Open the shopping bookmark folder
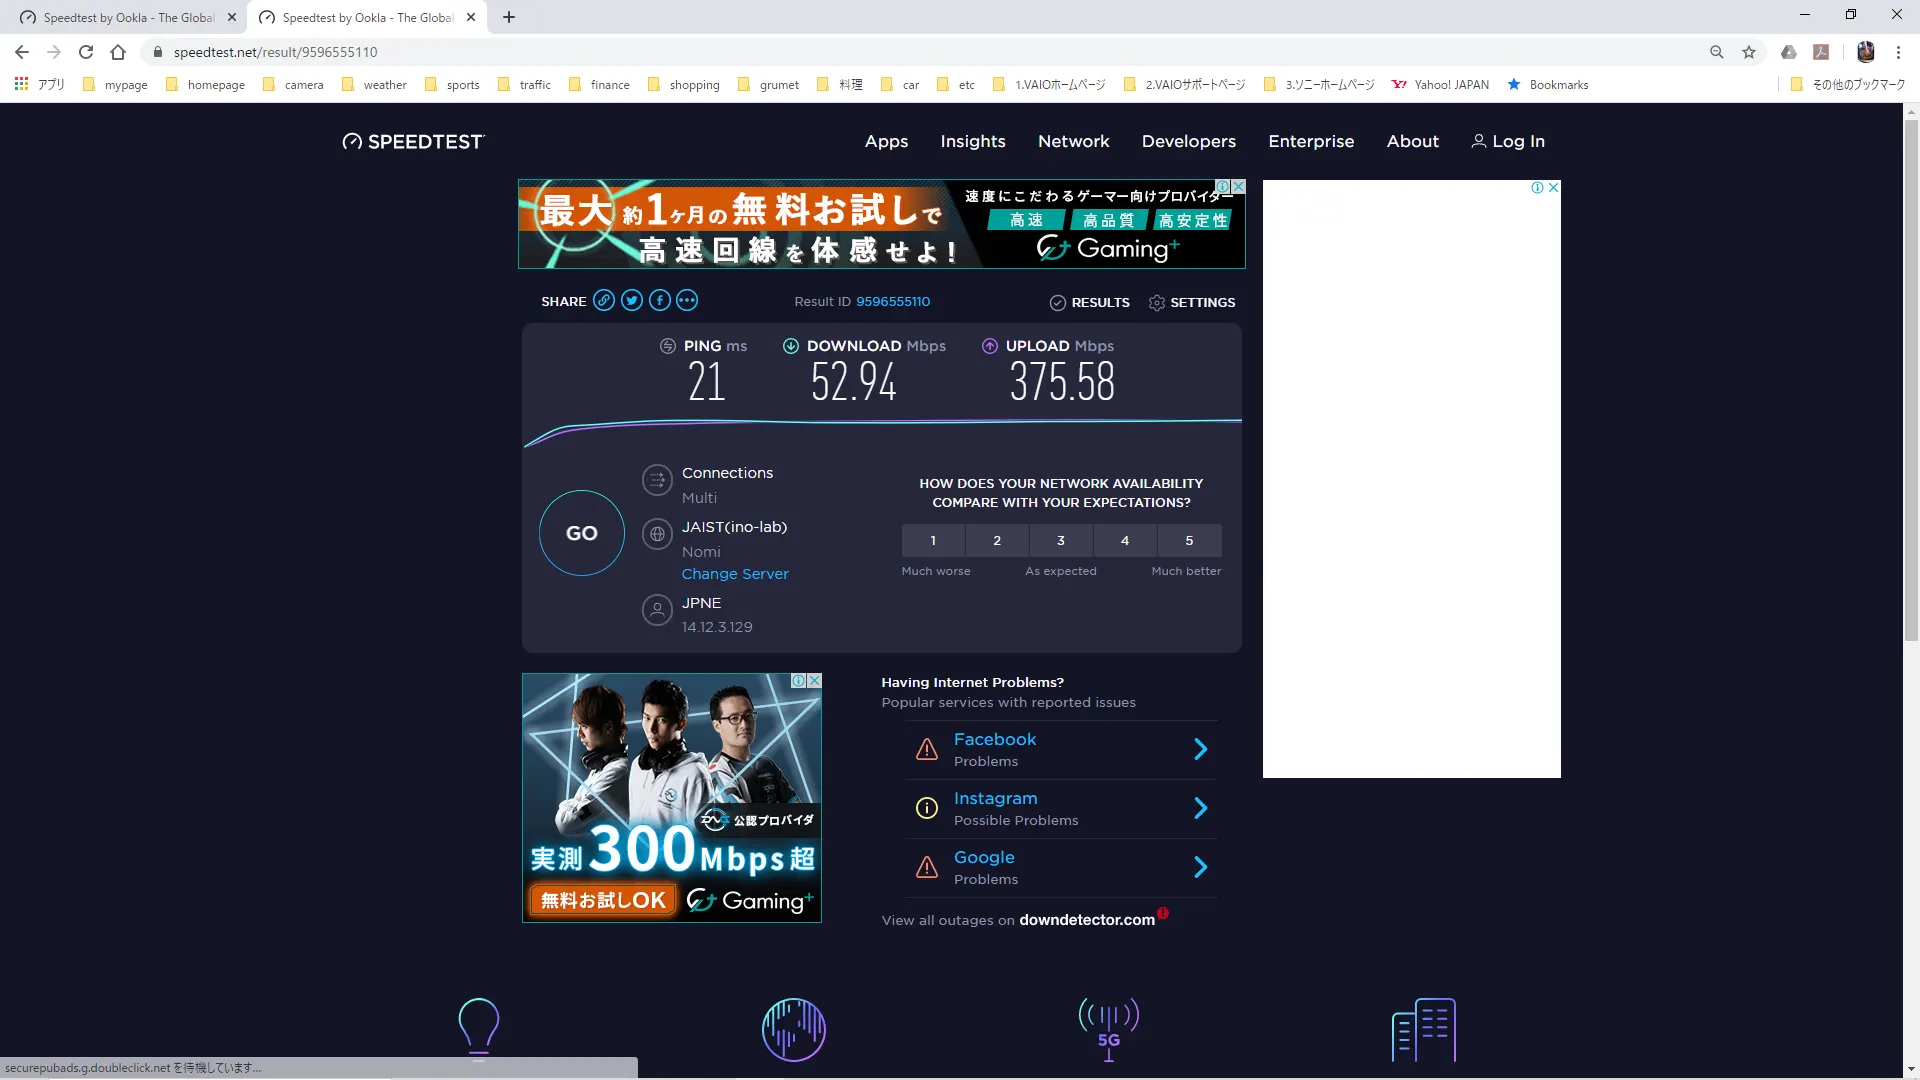Viewport: 1920px width, 1080px height. (x=684, y=85)
